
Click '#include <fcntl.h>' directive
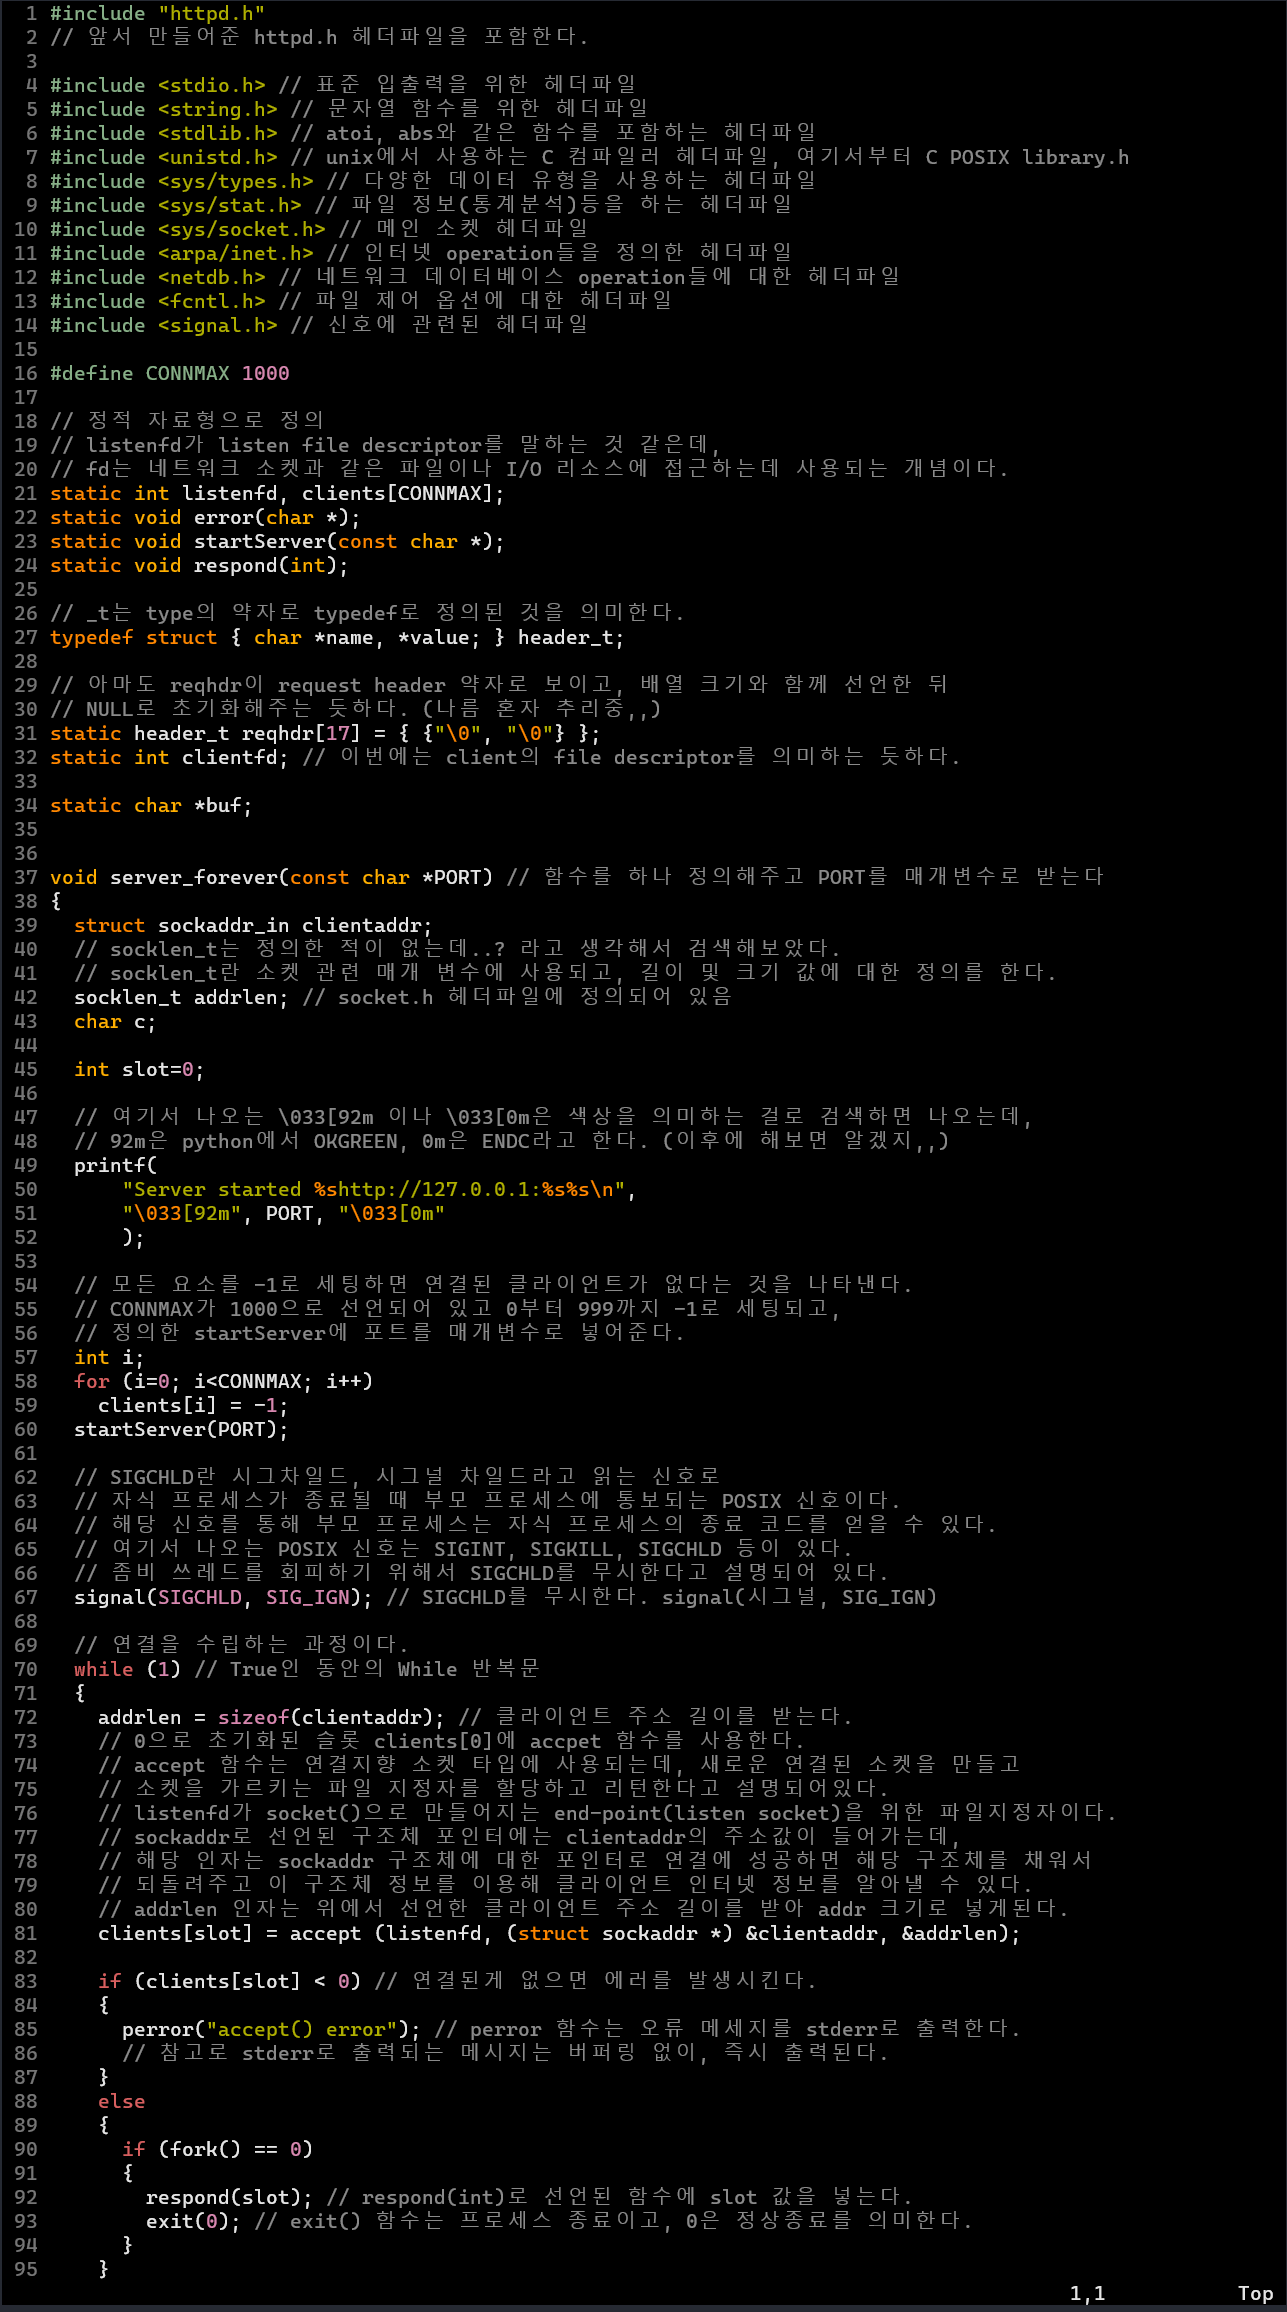coord(157,301)
